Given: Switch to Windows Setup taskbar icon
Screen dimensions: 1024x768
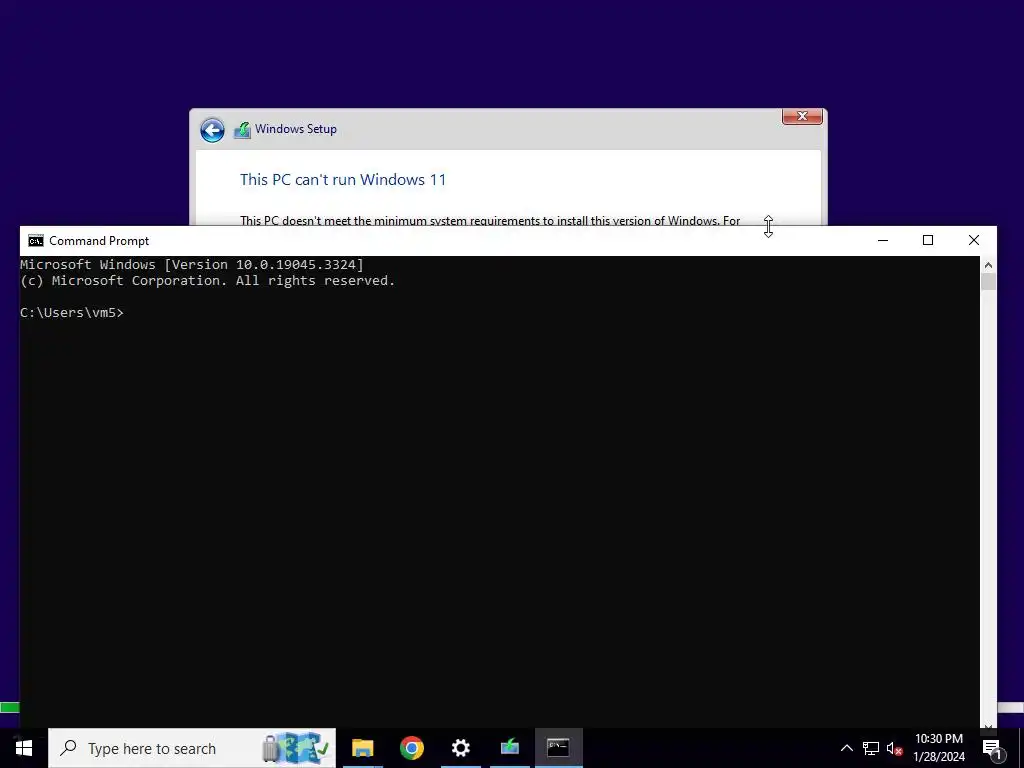Looking at the screenshot, I should pyautogui.click(x=509, y=748).
